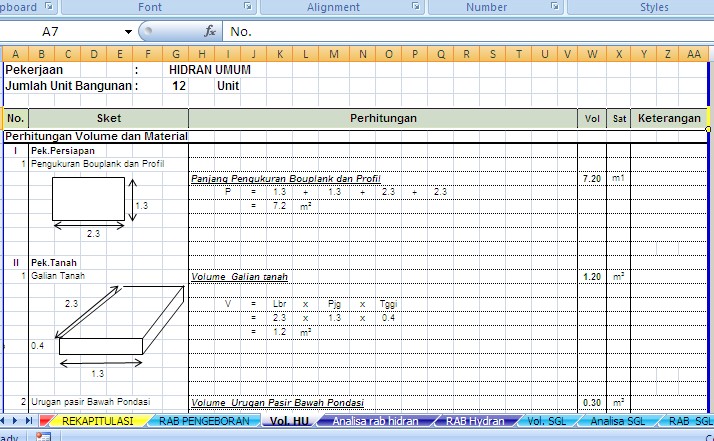Select the 'Pek.Tanah' cell
This screenshot has width=714, height=441.
click(x=54, y=263)
